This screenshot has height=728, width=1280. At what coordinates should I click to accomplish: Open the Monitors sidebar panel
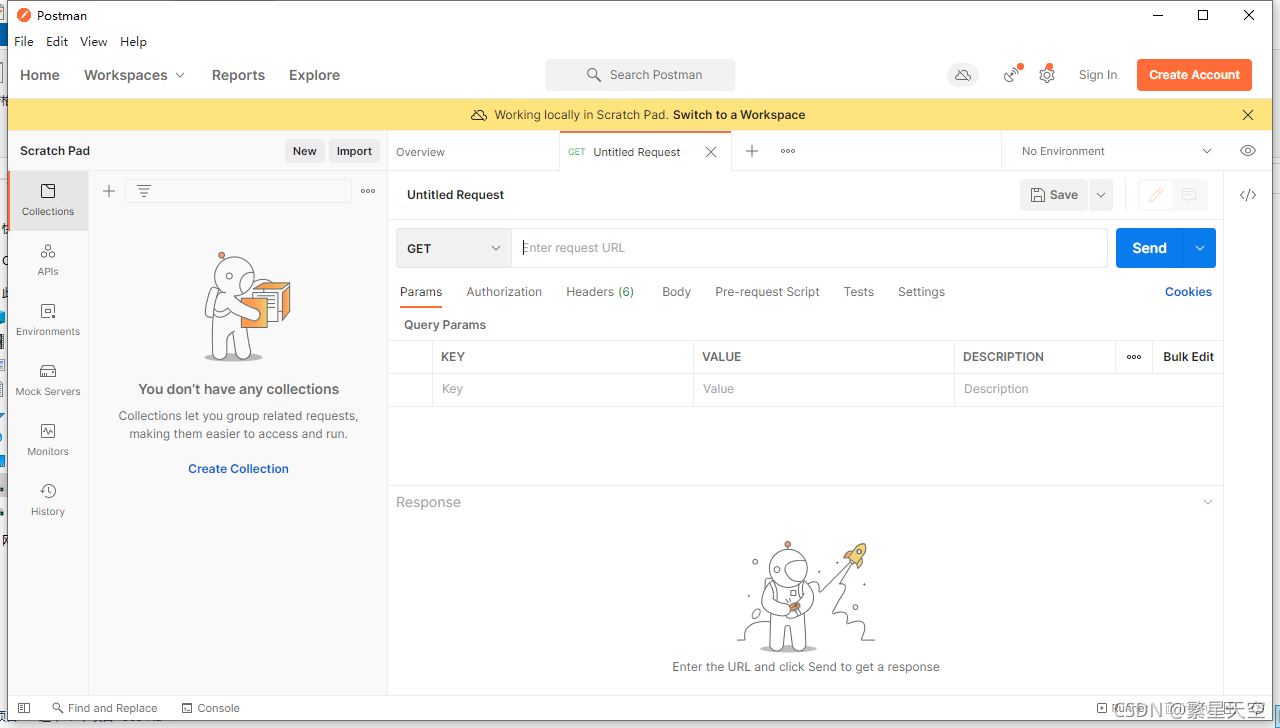(x=48, y=440)
